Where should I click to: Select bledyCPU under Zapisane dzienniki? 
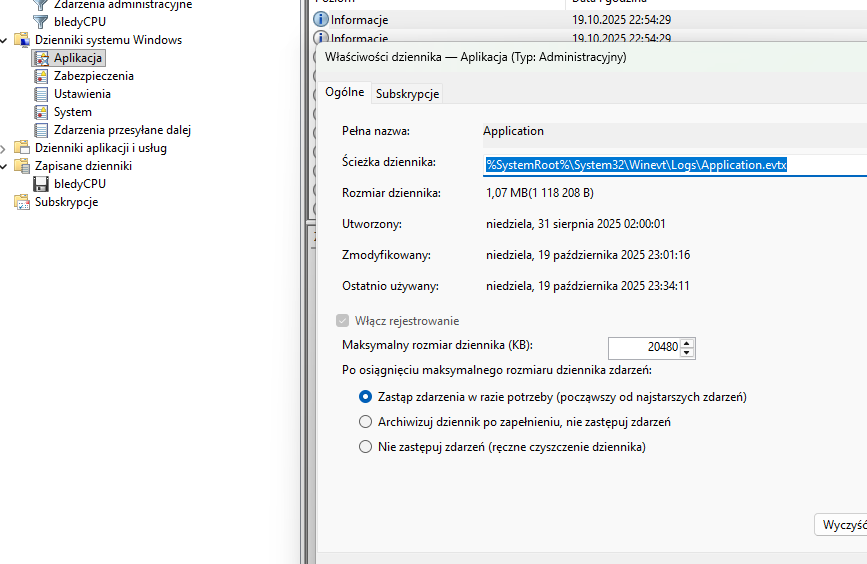(x=80, y=184)
